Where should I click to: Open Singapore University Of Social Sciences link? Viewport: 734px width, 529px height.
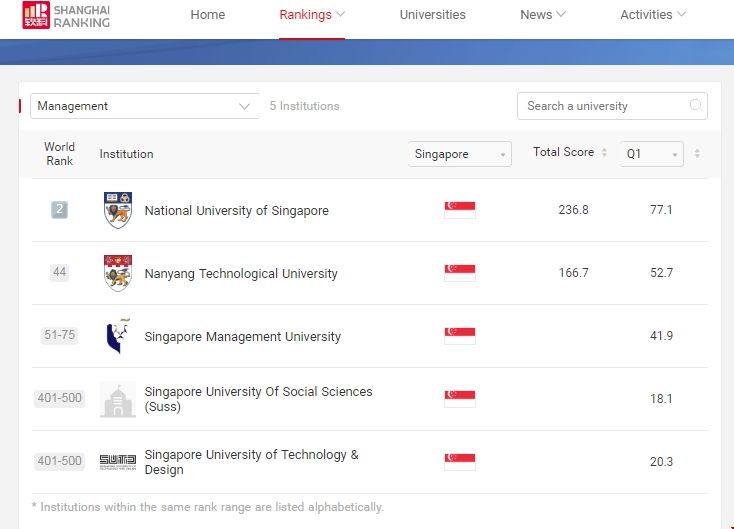[x=258, y=399]
